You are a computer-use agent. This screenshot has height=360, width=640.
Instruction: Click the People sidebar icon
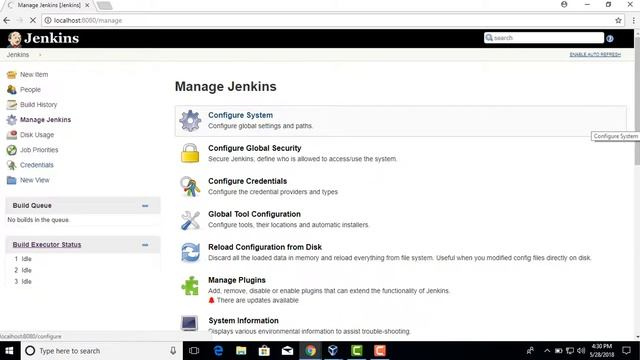click(11, 89)
